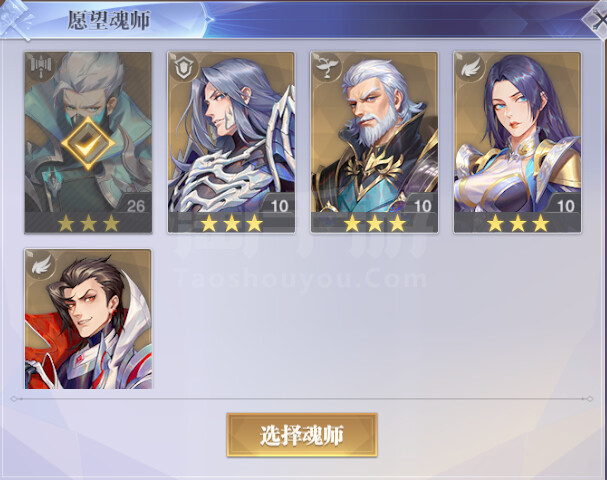607x480 pixels.
Task: Select the silver long-haired armored character card
Action: tap(231, 142)
